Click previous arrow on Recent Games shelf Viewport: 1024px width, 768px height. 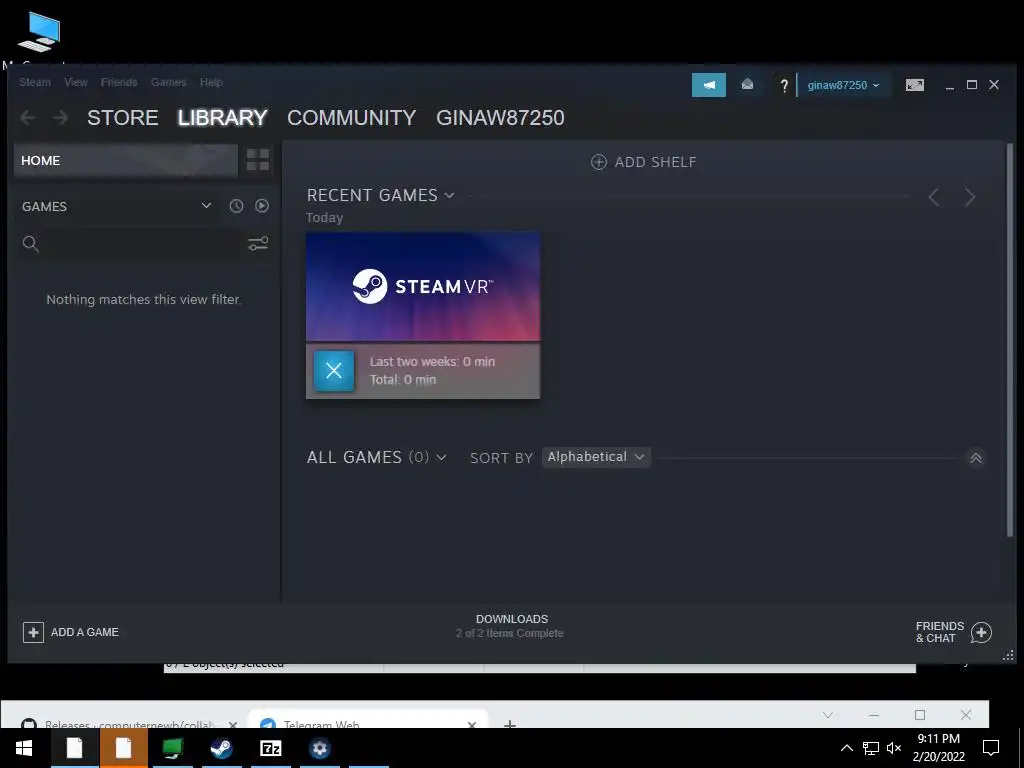coord(934,197)
